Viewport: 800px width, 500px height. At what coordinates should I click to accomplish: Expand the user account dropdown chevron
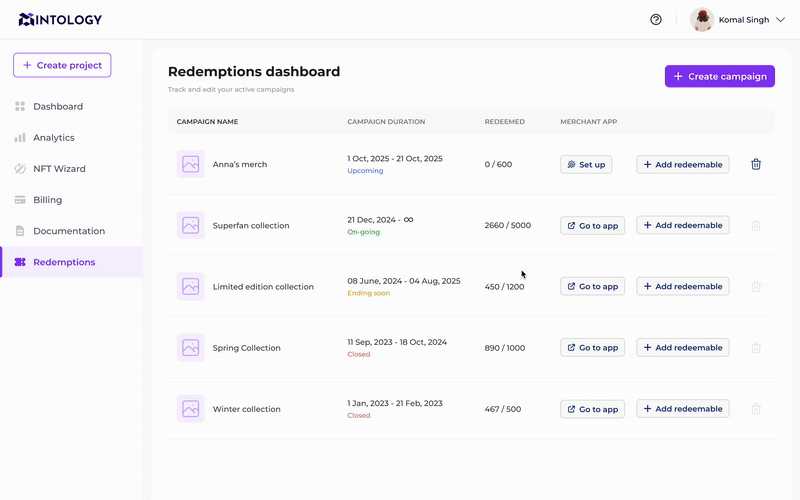click(x=780, y=19)
